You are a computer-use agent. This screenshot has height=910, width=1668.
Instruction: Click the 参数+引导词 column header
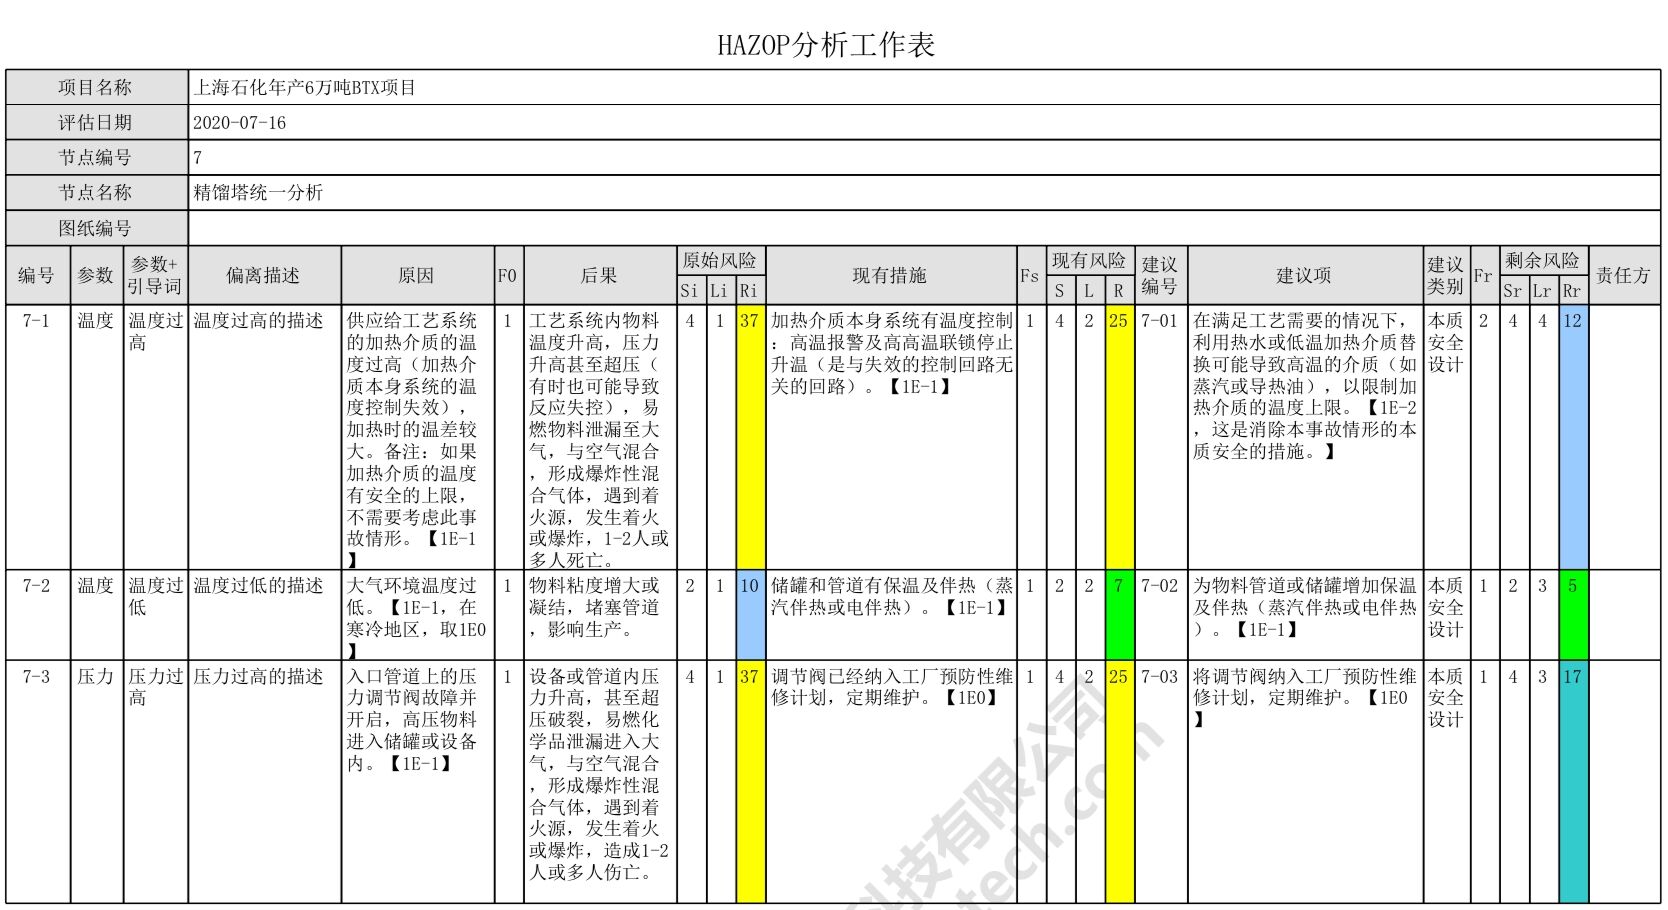tap(155, 275)
